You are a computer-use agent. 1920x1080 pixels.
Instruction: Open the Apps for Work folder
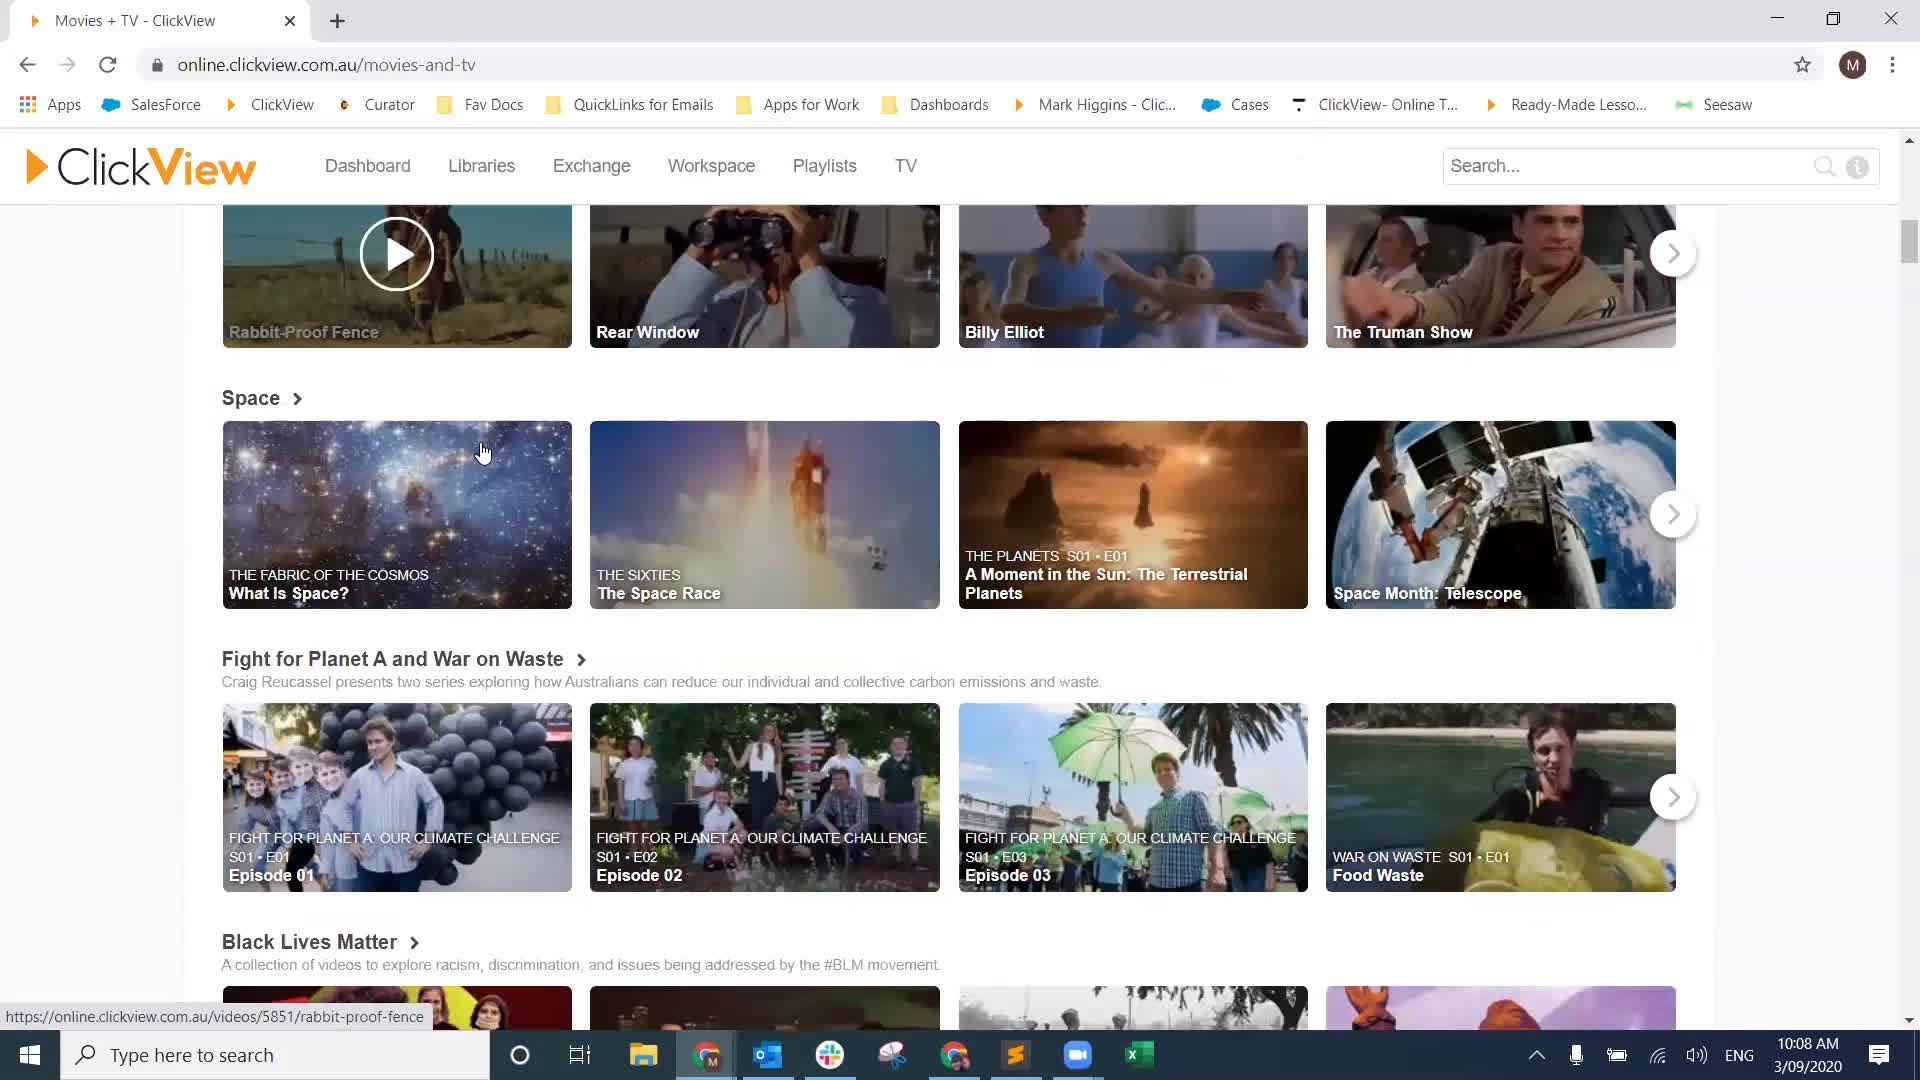pos(797,105)
